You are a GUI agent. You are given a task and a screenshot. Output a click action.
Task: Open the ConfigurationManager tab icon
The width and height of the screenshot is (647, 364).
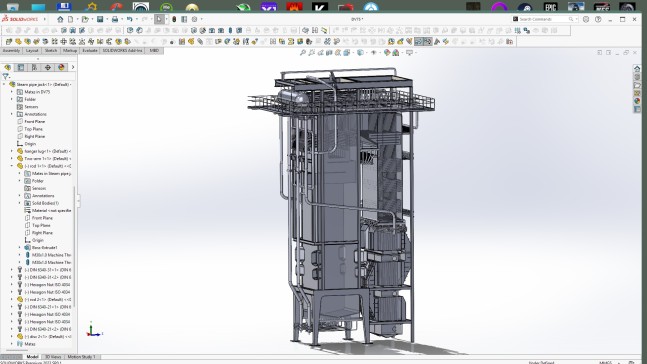point(34,67)
